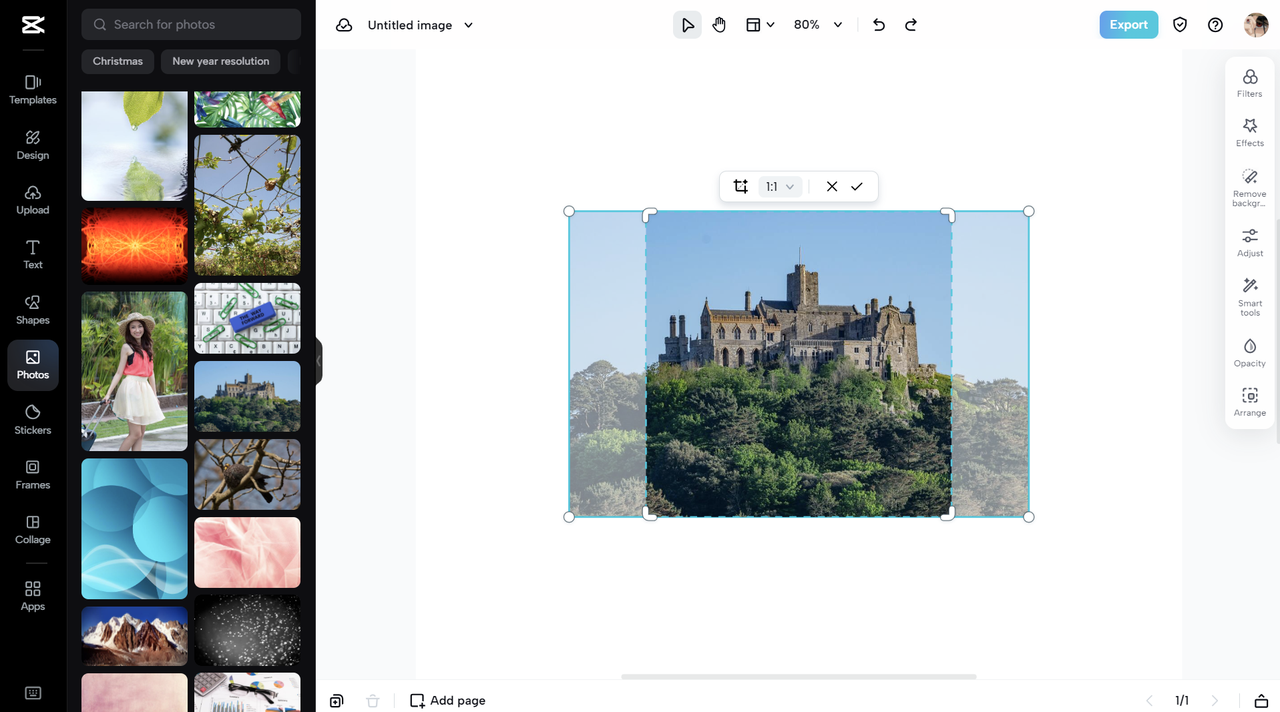Open the Apps panel
This screenshot has height=712, width=1280.
coord(33,596)
